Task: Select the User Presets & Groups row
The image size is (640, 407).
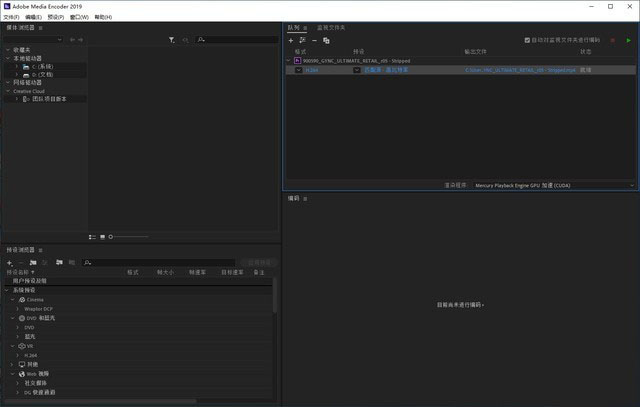Action: [139, 281]
